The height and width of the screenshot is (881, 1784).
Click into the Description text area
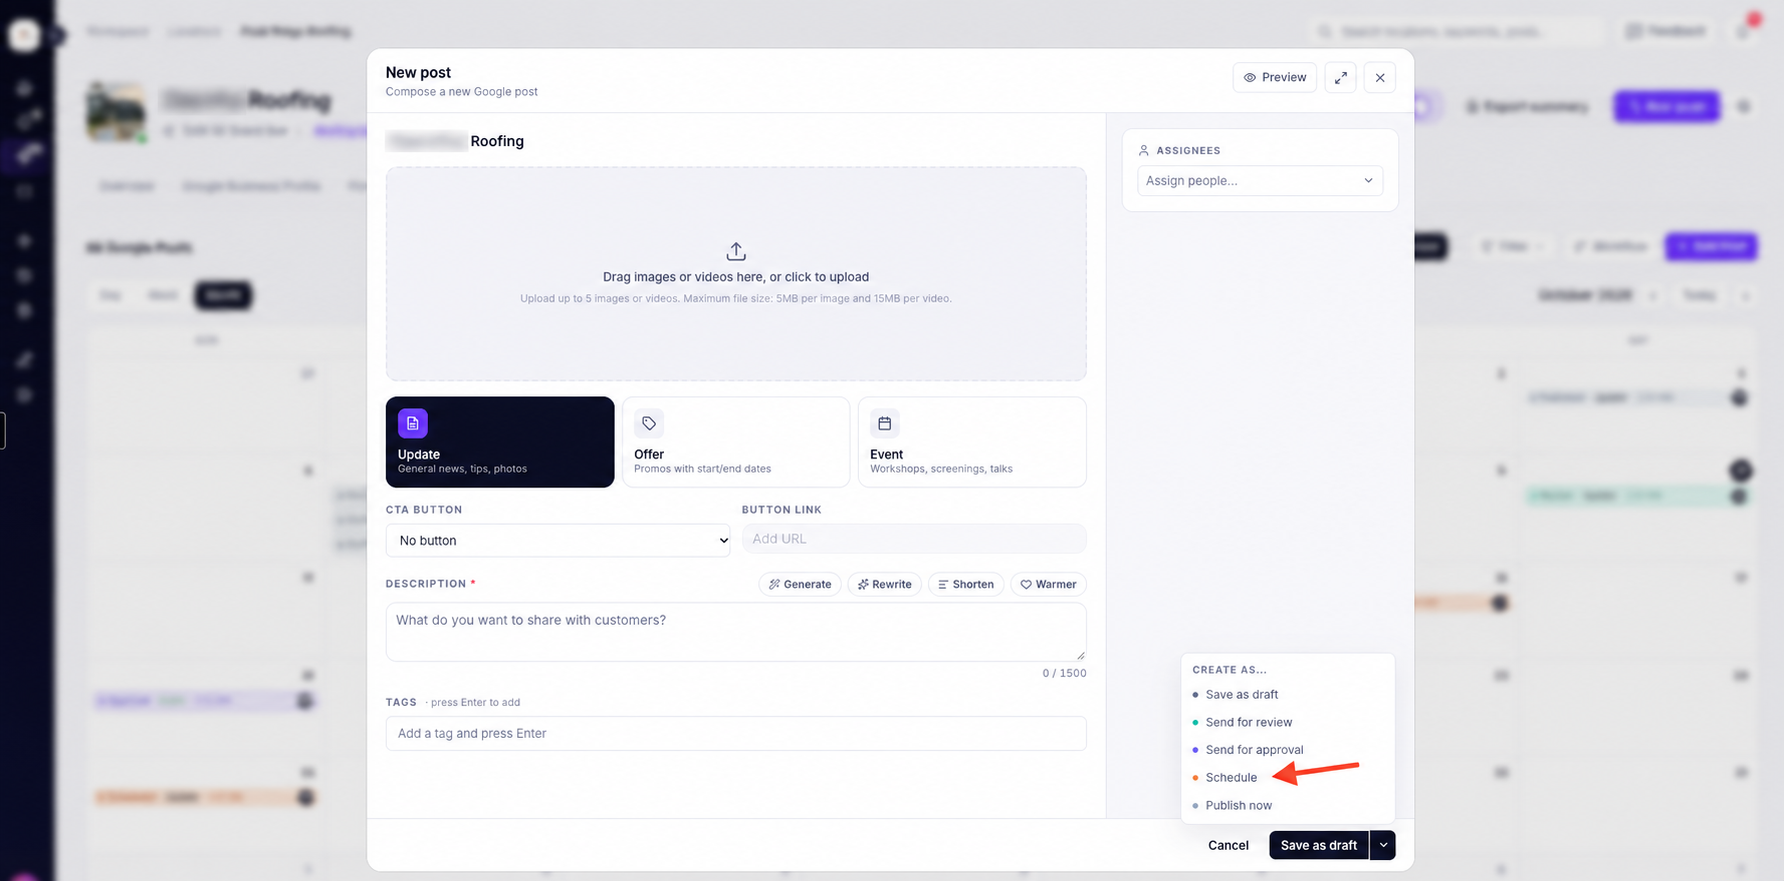tap(736, 631)
